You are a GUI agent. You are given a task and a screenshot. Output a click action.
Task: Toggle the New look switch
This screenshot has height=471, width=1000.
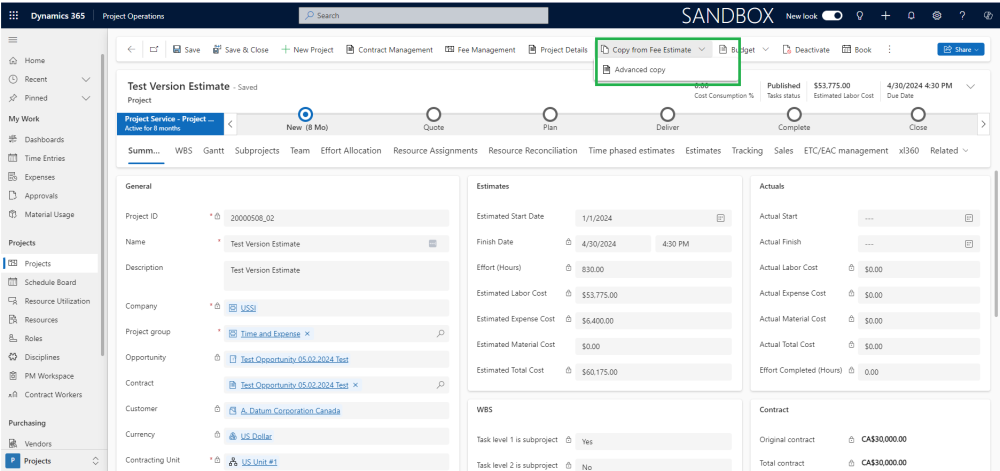832,16
